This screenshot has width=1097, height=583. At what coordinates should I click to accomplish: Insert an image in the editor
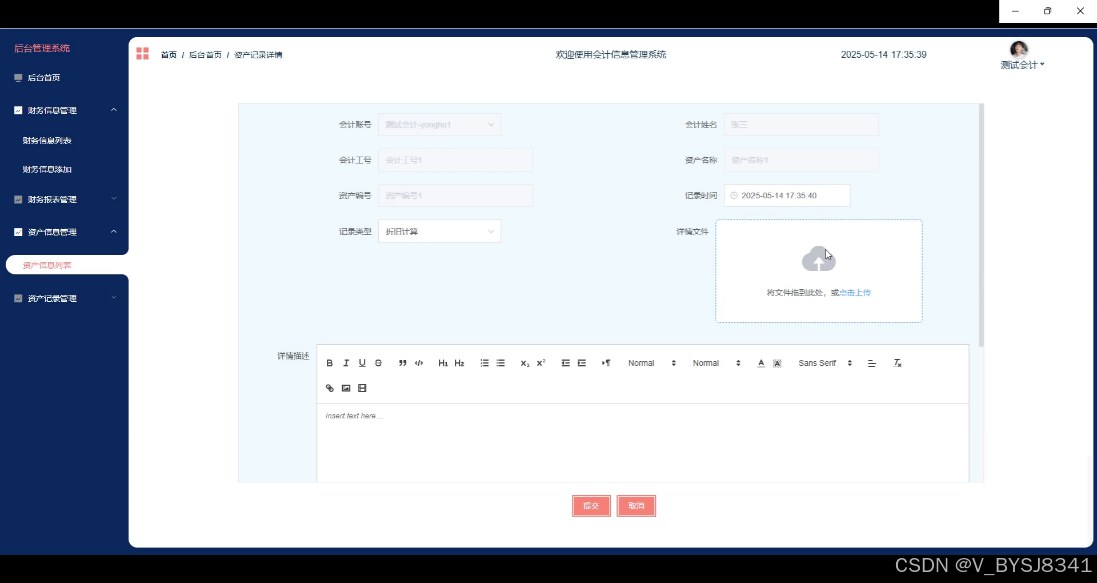[x=346, y=388]
